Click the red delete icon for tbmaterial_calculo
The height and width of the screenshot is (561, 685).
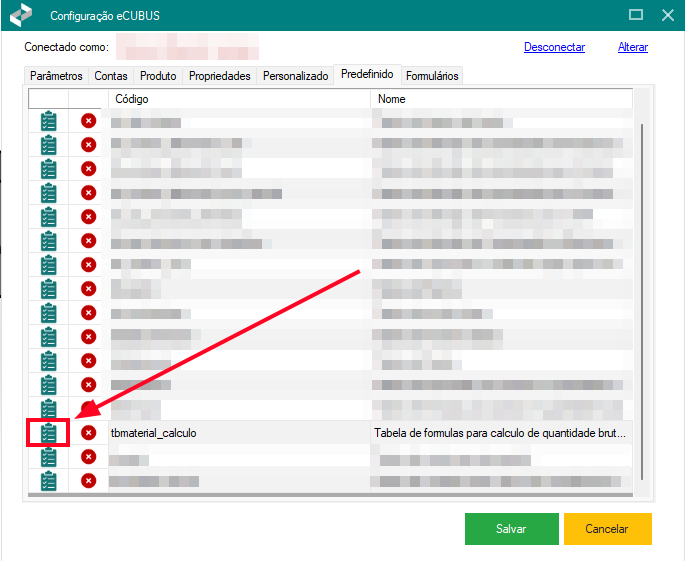(88, 433)
